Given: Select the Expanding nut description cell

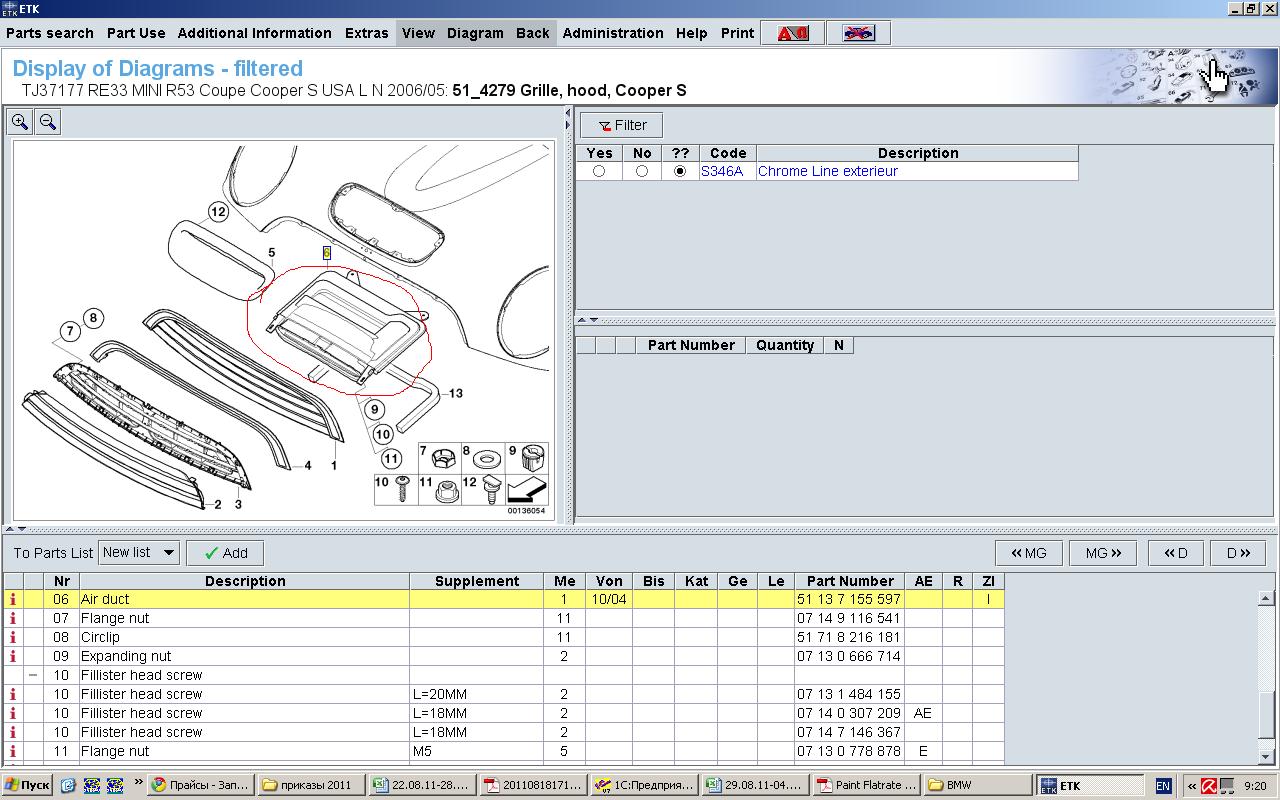Looking at the screenshot, I should coord(245,656).
